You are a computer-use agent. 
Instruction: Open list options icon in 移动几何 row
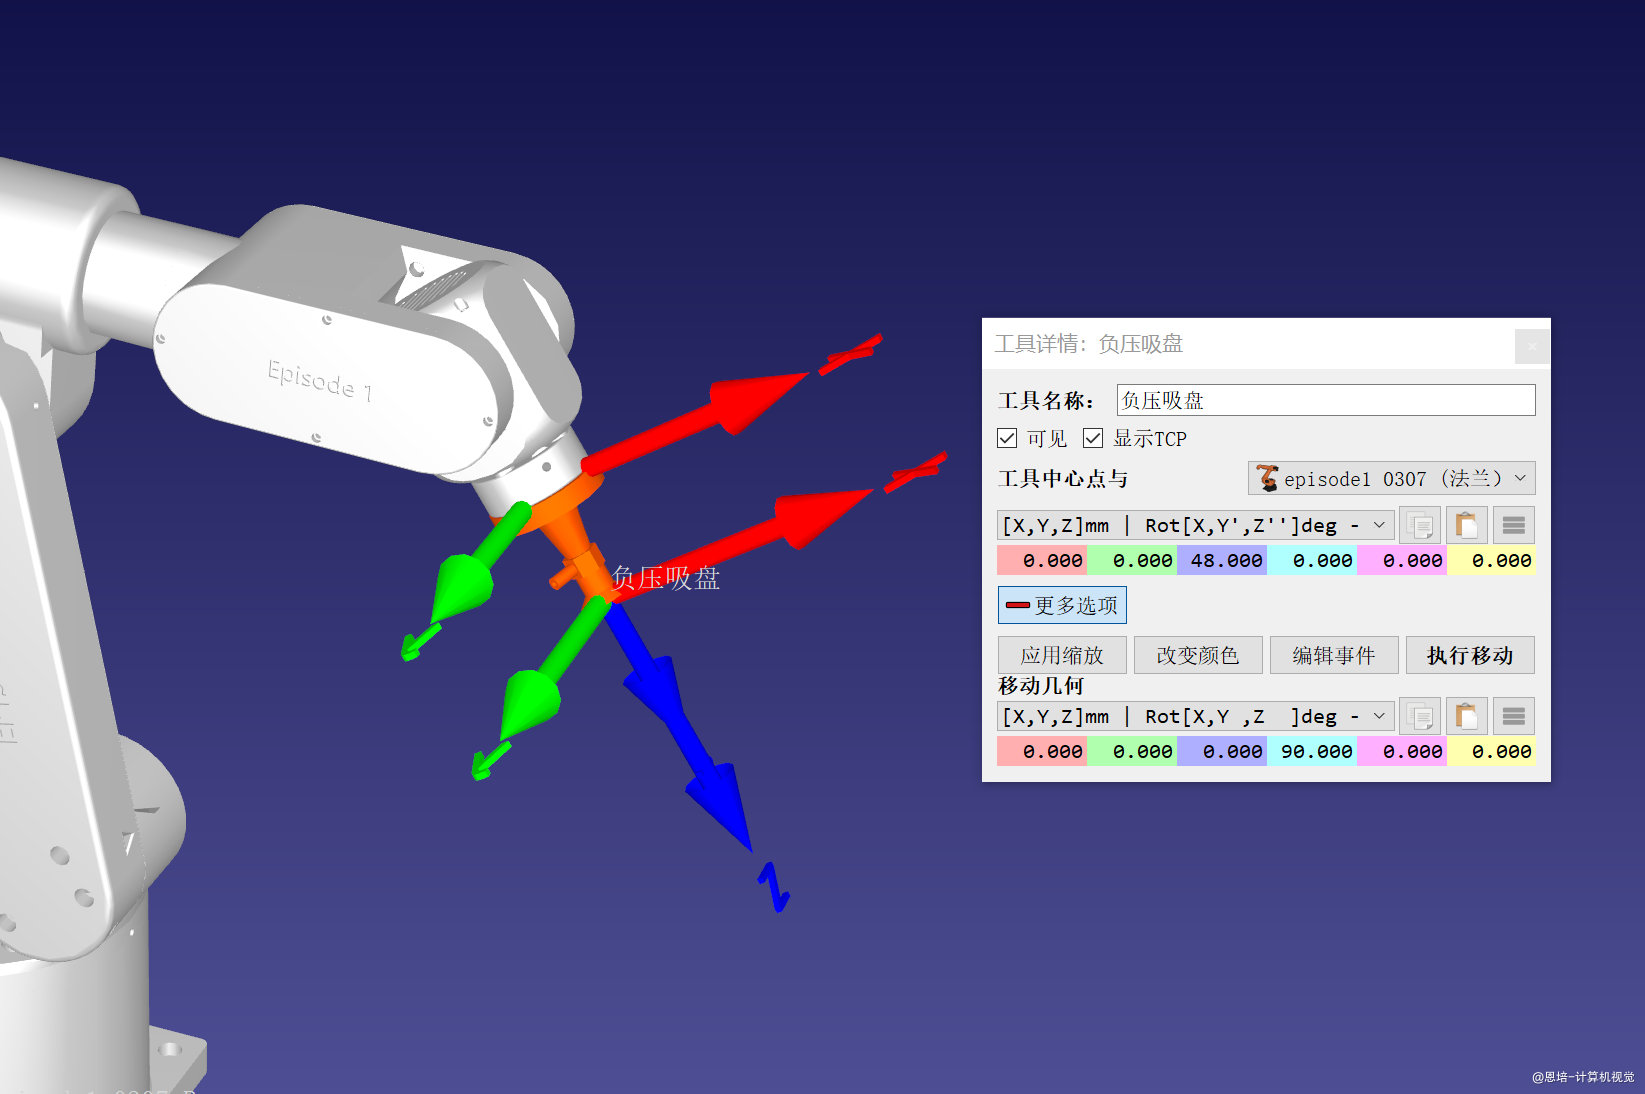1514,716
